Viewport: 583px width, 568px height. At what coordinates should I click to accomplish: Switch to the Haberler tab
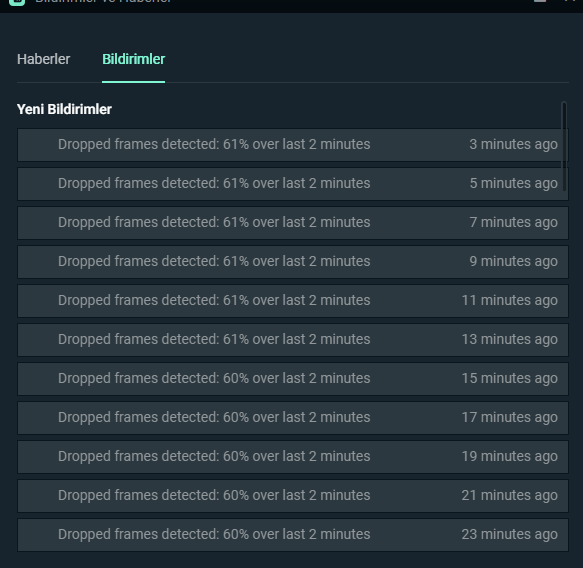[x=44, y=59]
